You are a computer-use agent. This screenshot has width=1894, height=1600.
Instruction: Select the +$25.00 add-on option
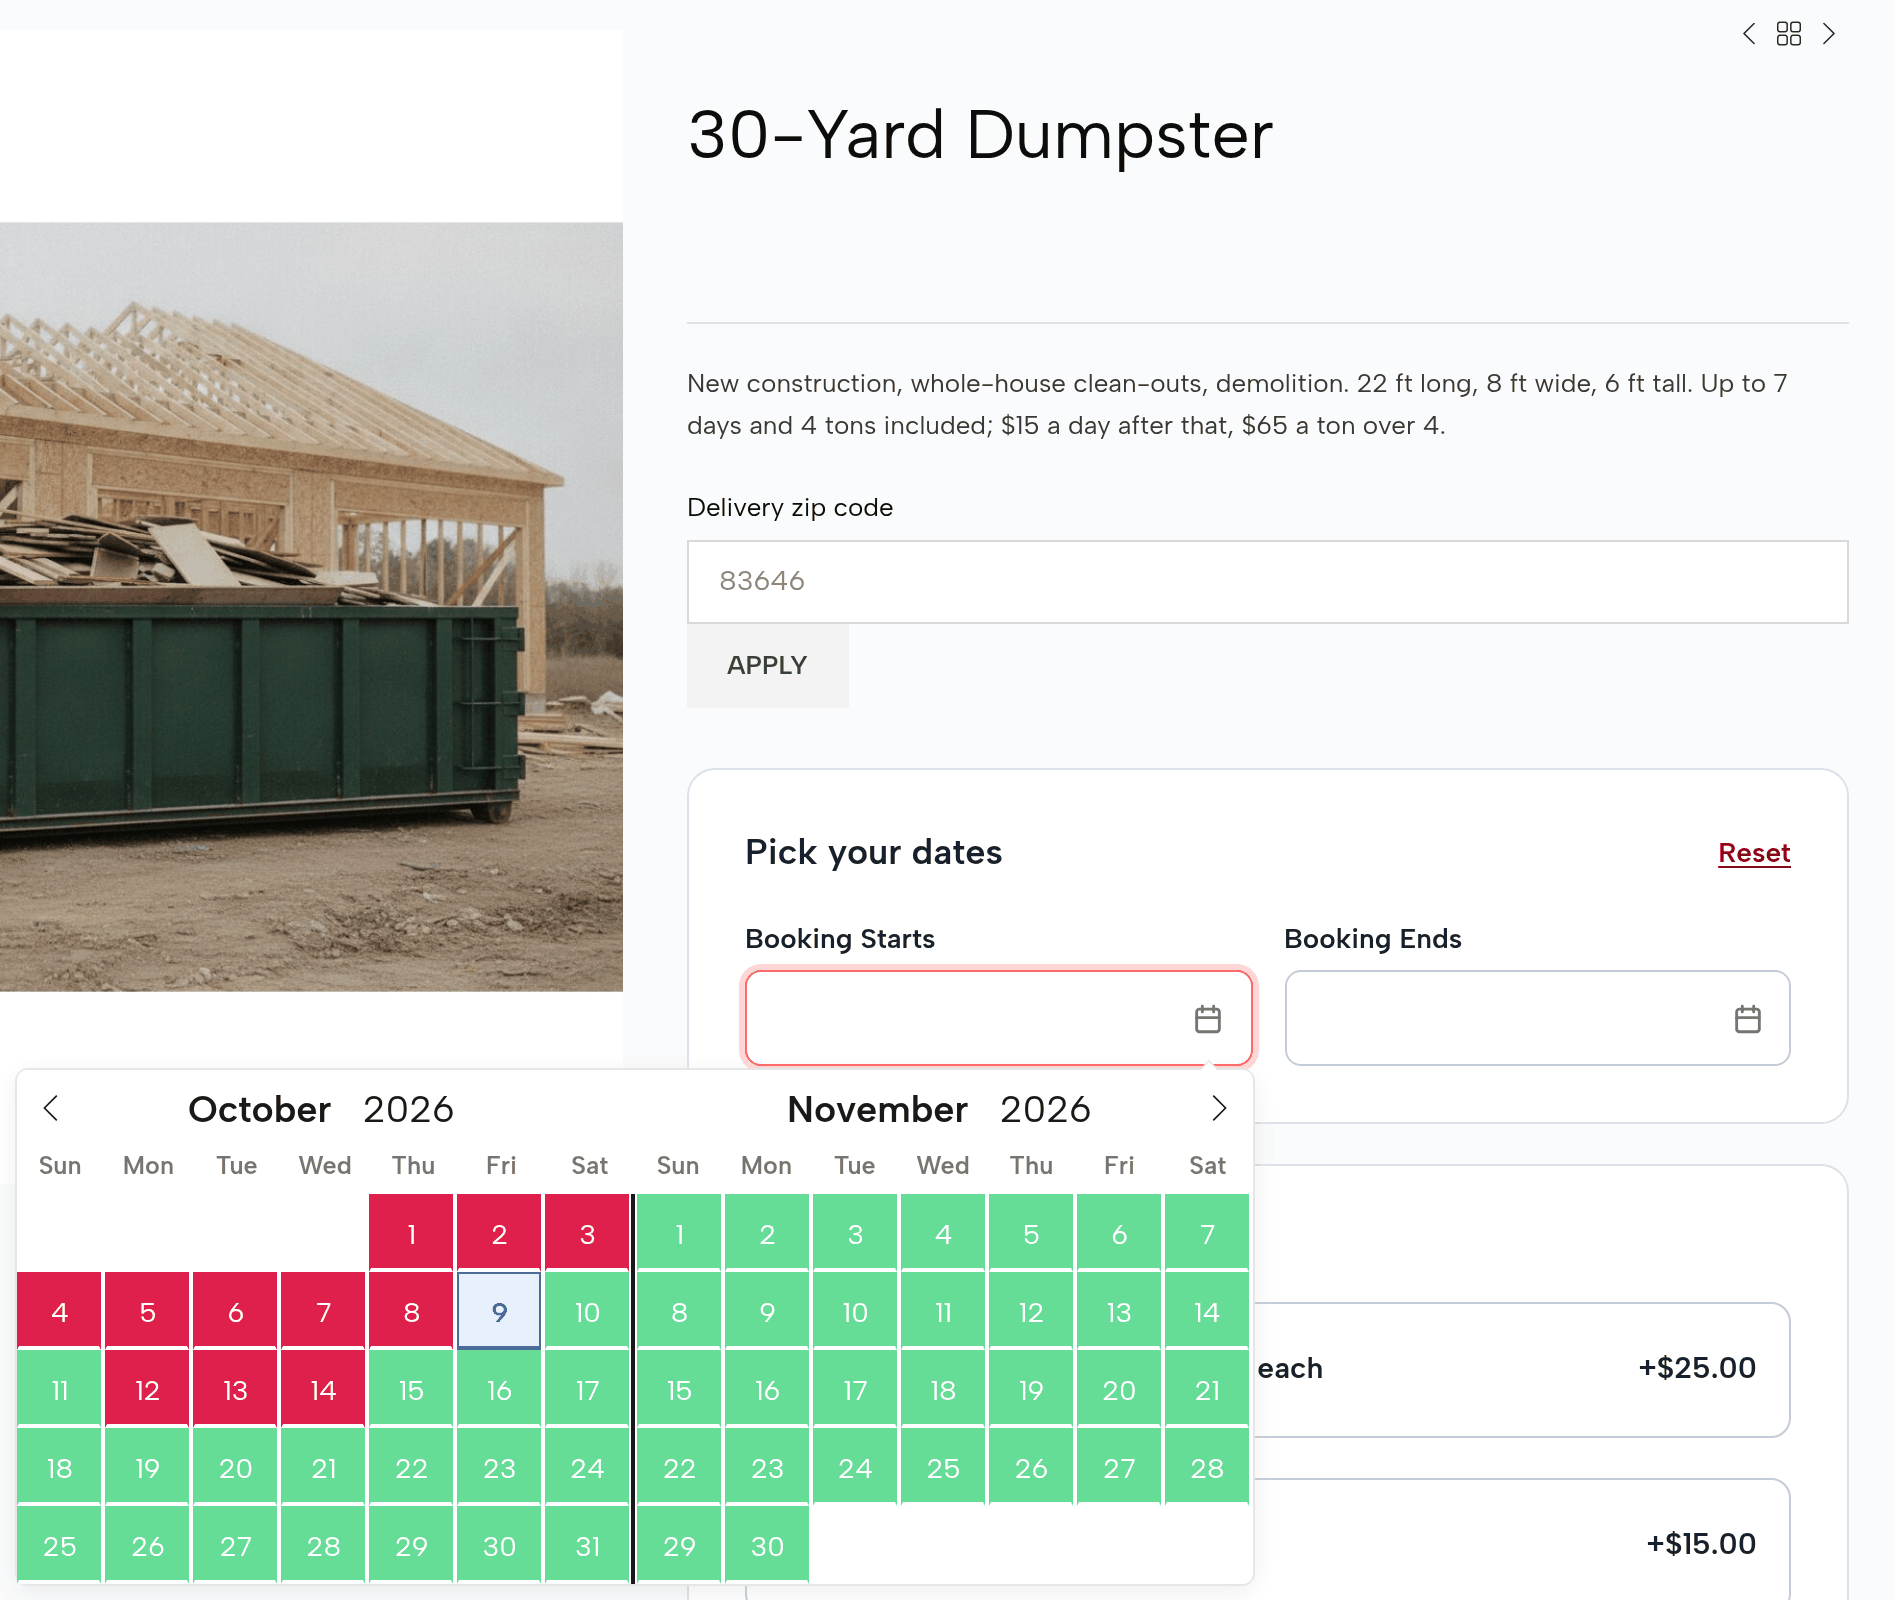[x=1520, y=1369]
